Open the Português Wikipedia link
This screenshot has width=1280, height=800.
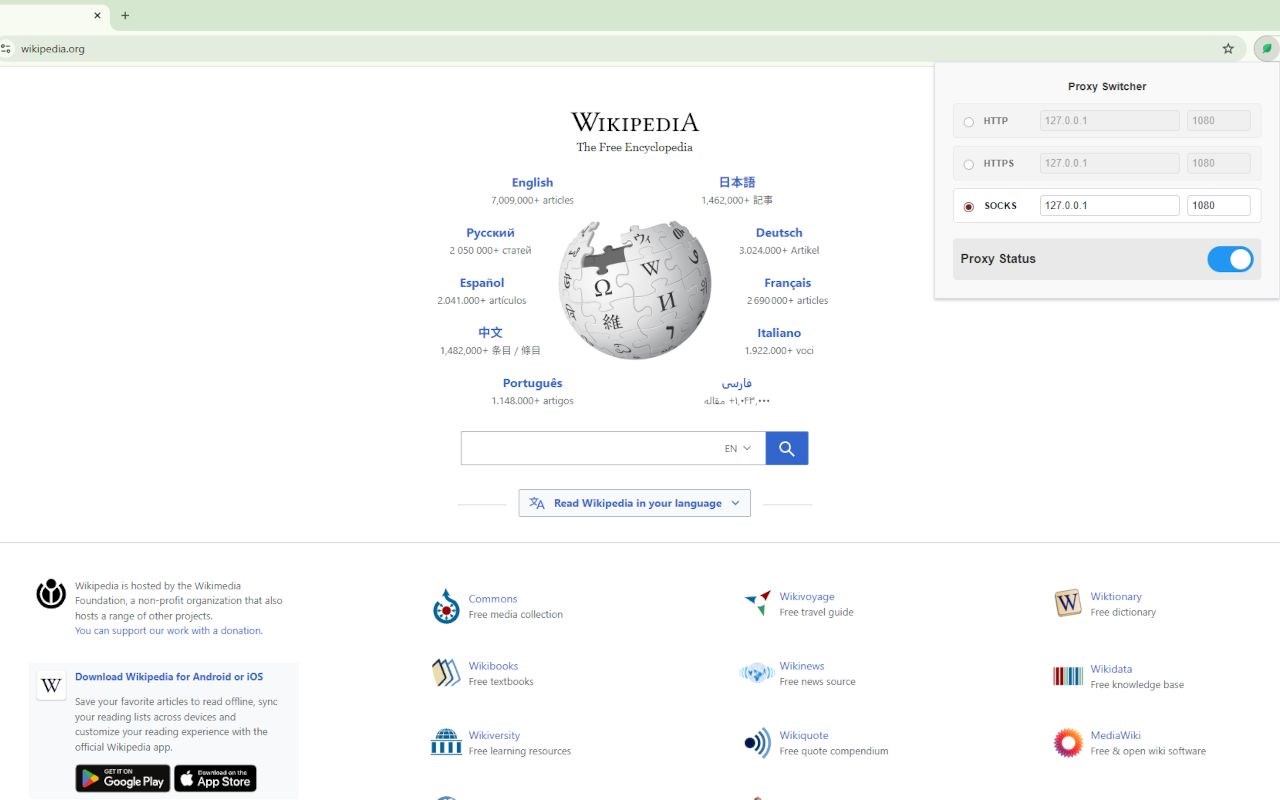point(532,383)
